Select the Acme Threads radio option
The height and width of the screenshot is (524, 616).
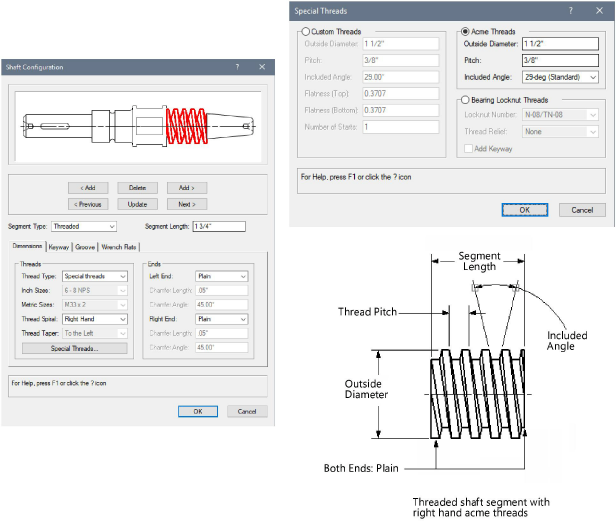click(464, 32)
